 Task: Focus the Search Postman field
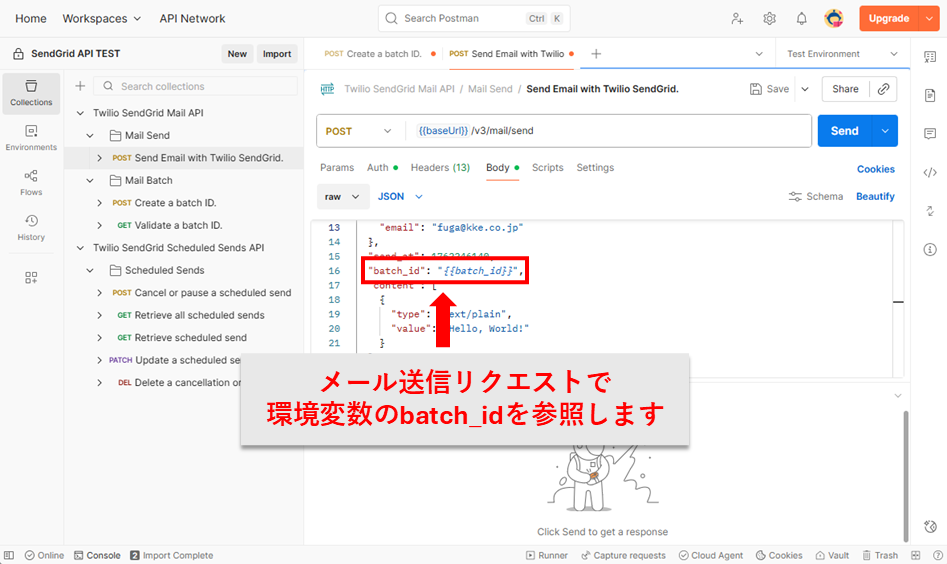point(474,19)
